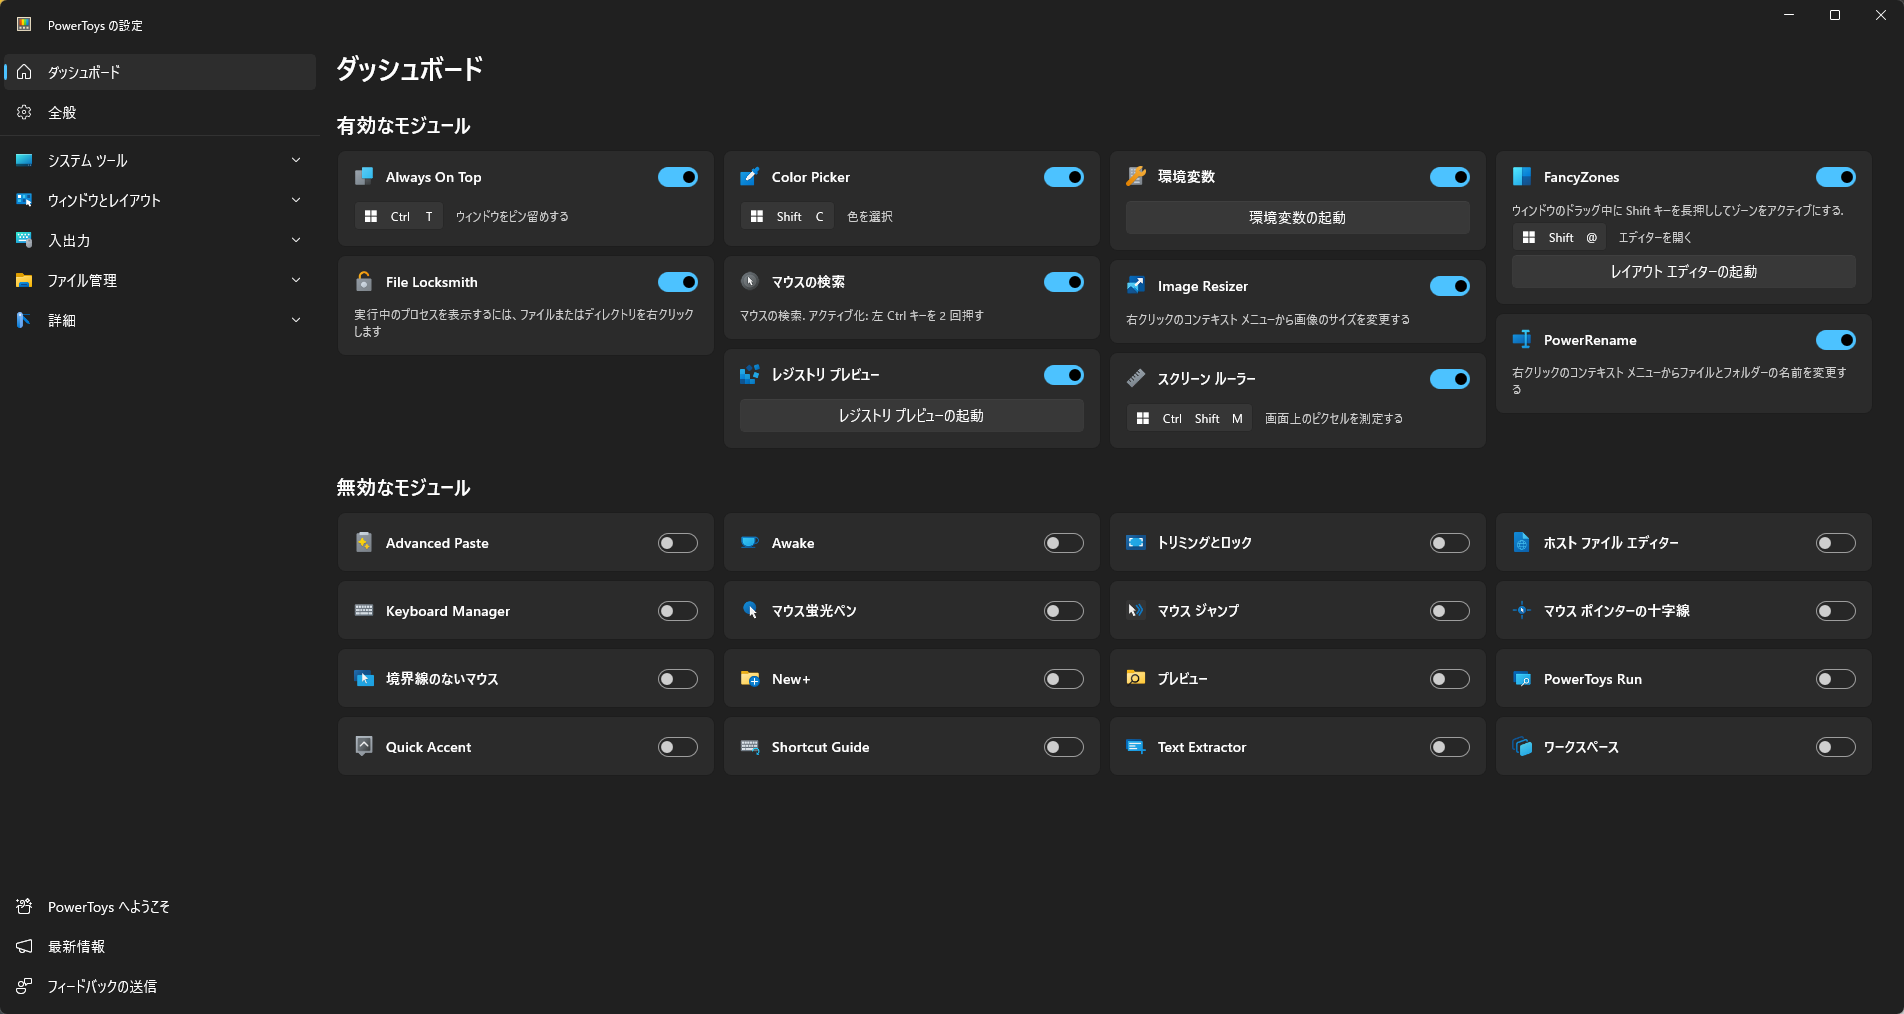Click the 環境変数 module icon
The image size is (1904, 1014).
[1136, 177]
